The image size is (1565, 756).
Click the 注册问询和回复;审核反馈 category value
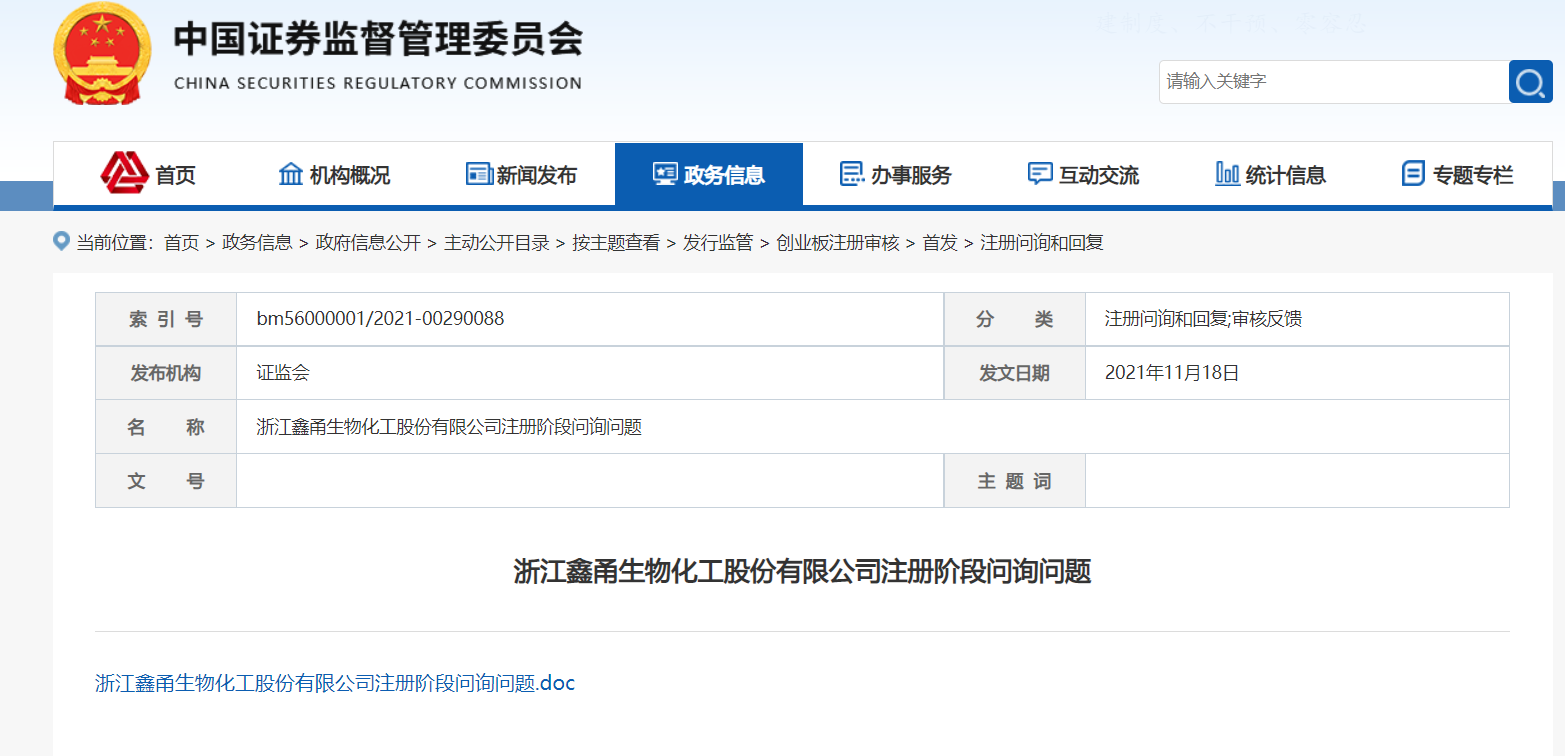(x=1203, y=319)
